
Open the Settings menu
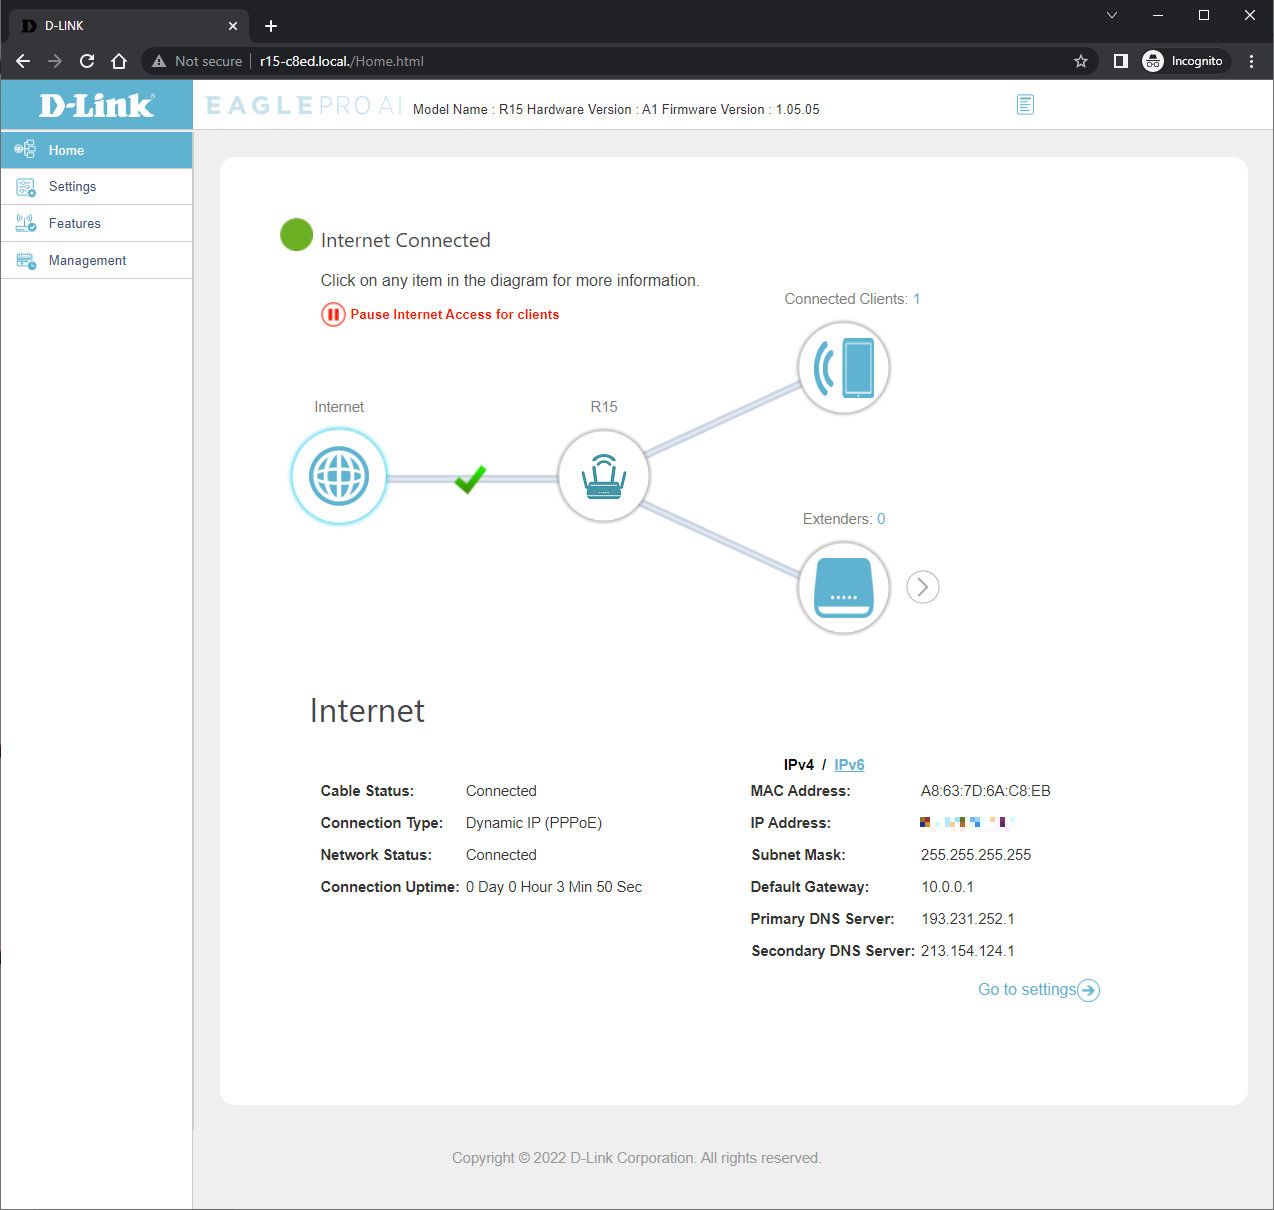click(97, 187)
